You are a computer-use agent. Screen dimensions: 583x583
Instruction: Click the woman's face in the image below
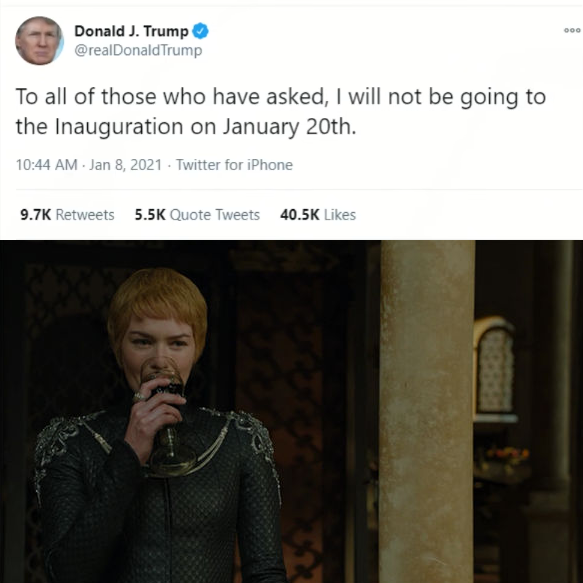click(159, 348)
